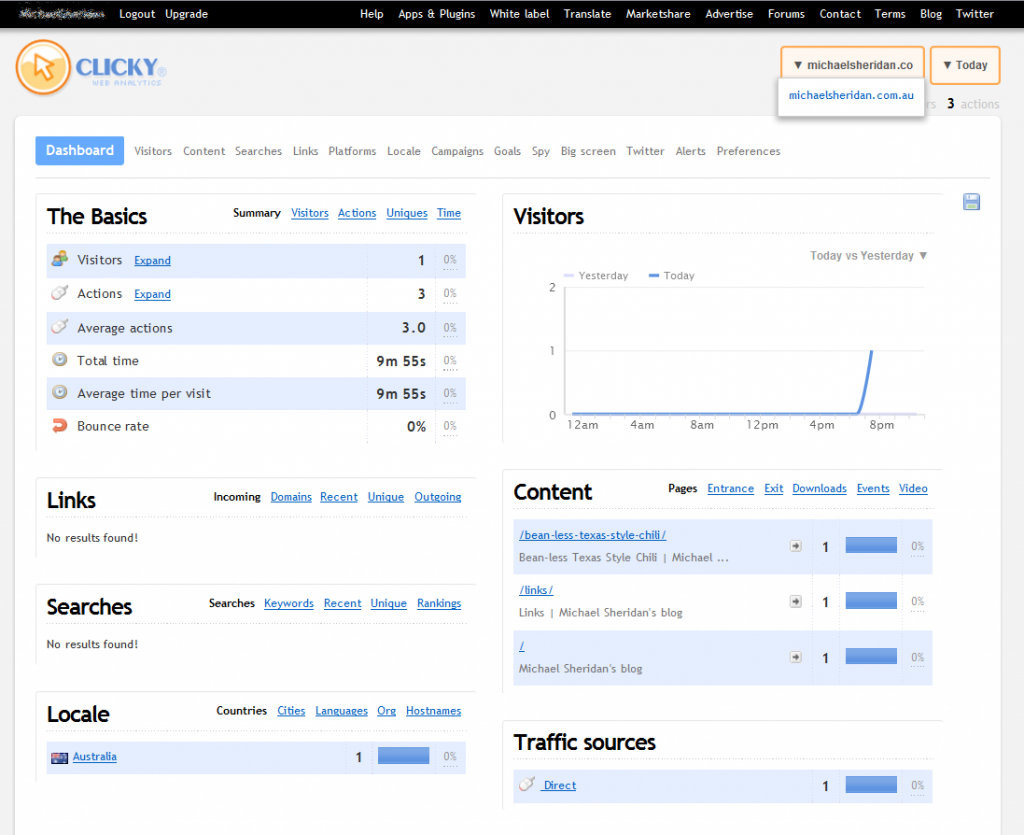Screen dimensions: 1024x835
Task: Click the blue bar for /links/ page
Action: (871, 601)
